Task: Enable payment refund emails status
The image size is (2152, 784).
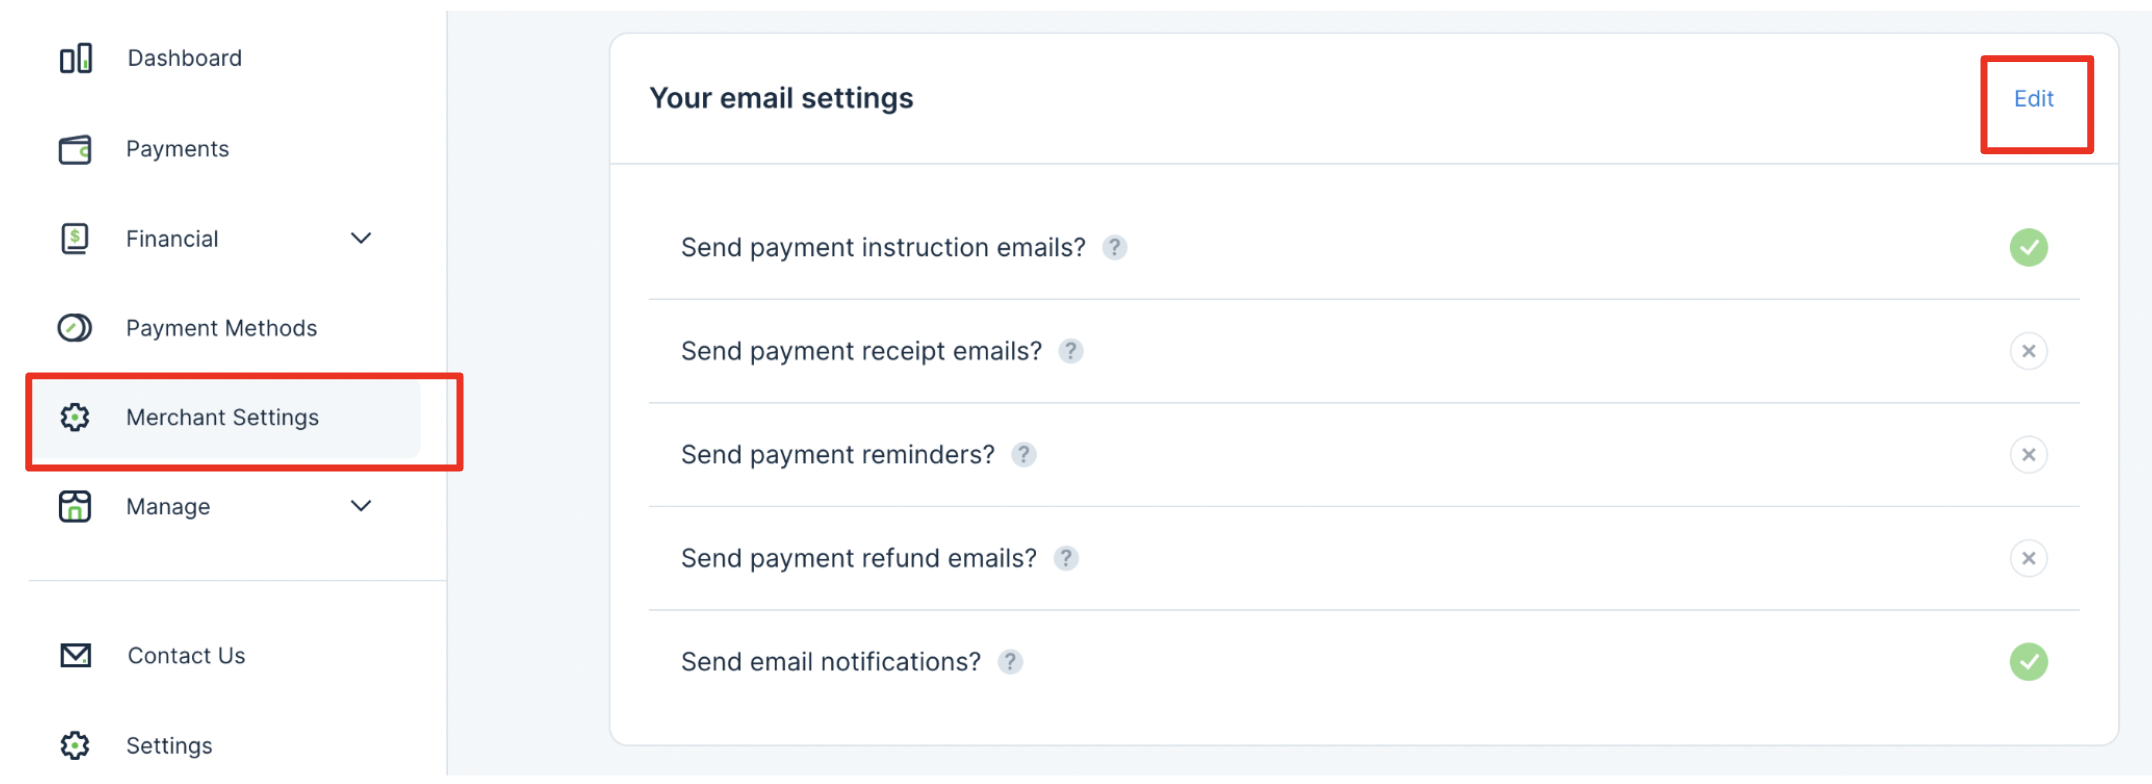Action: 2028,559
